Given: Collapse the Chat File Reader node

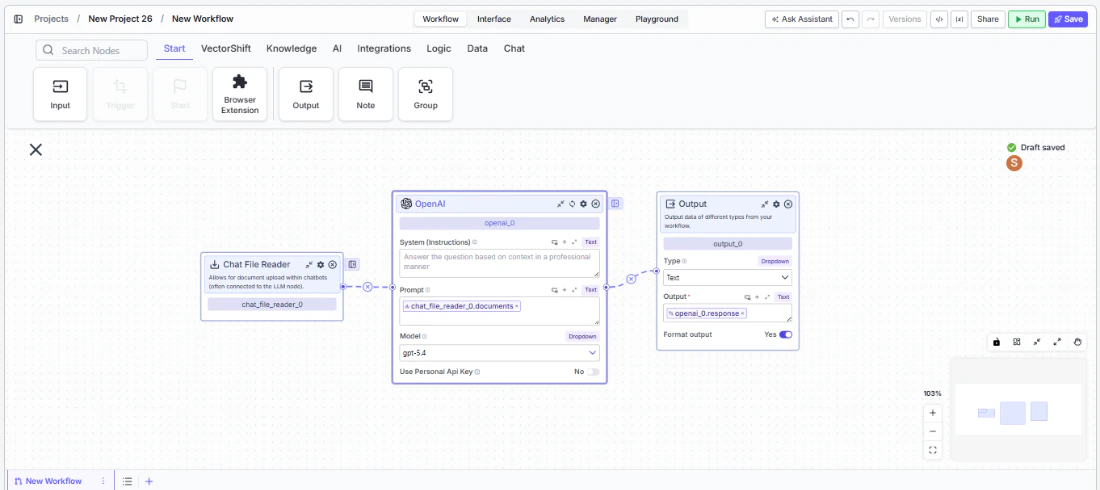Looking at the screenshot, I should coord(309,265).
